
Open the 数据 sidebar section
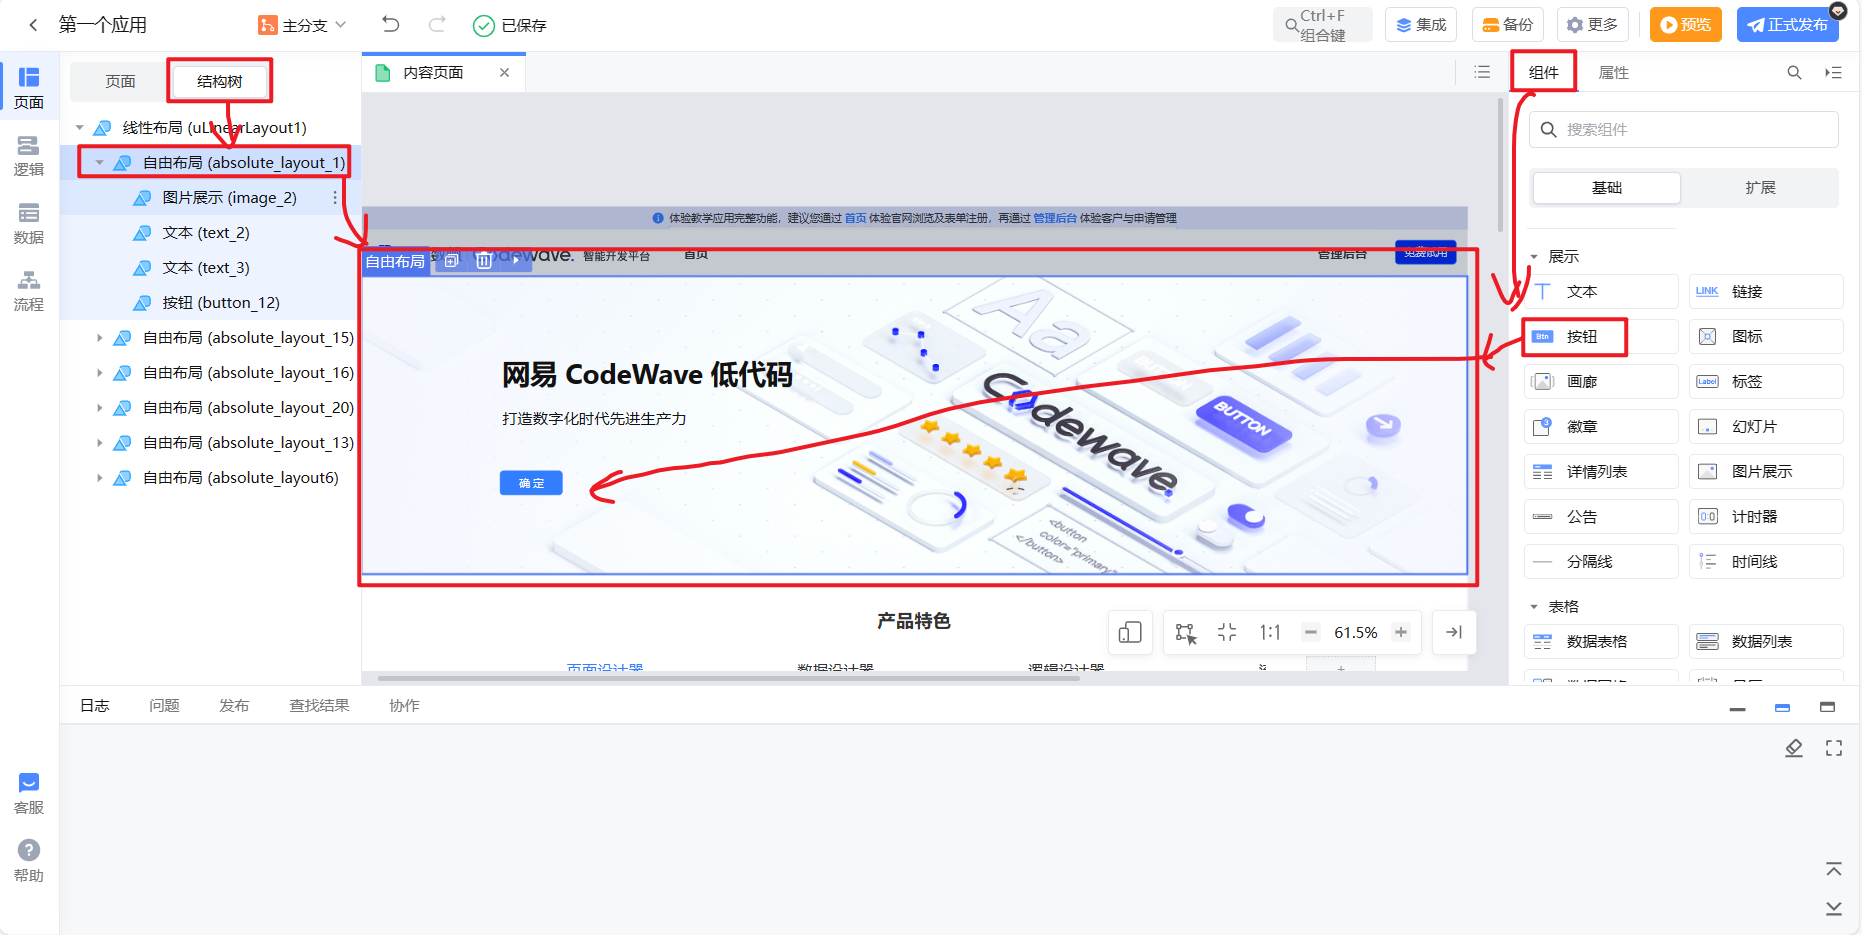click(x=29, y=224)
